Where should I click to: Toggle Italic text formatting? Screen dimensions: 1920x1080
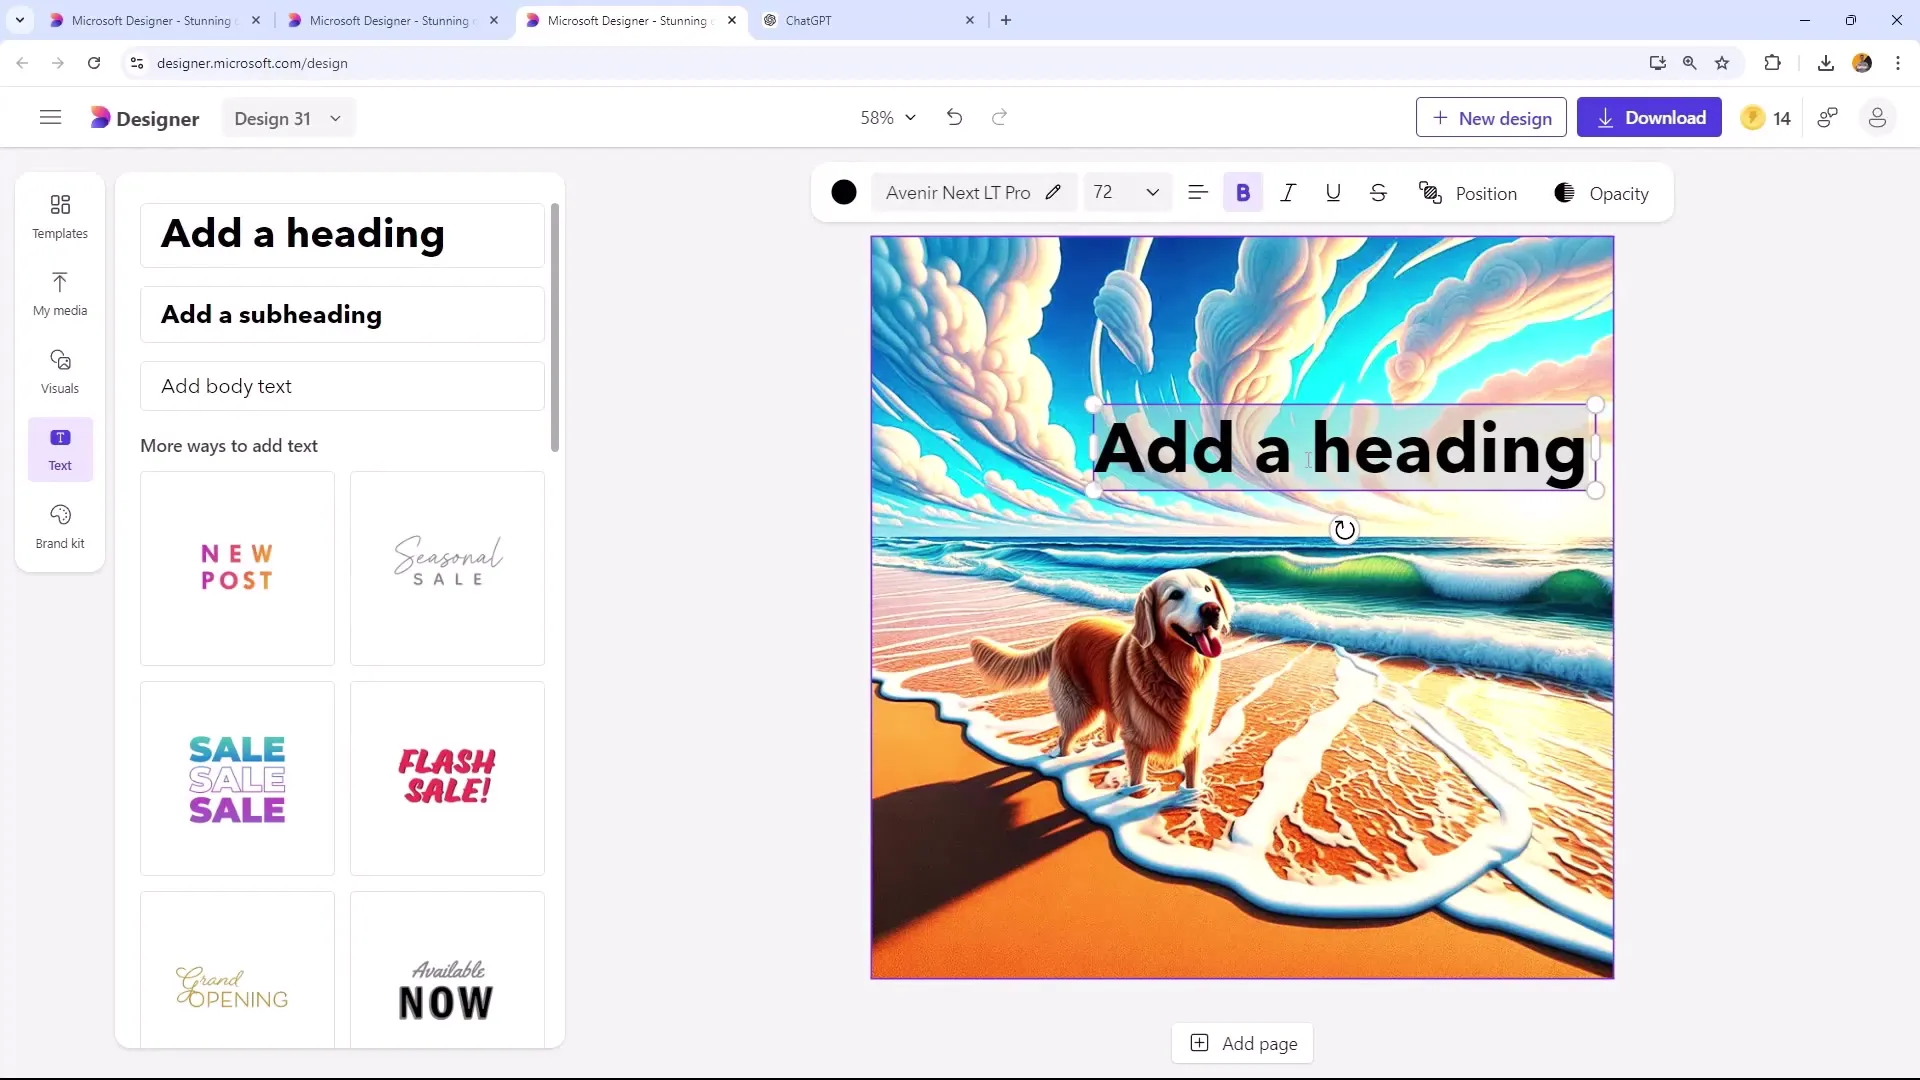coord(1288,194)
